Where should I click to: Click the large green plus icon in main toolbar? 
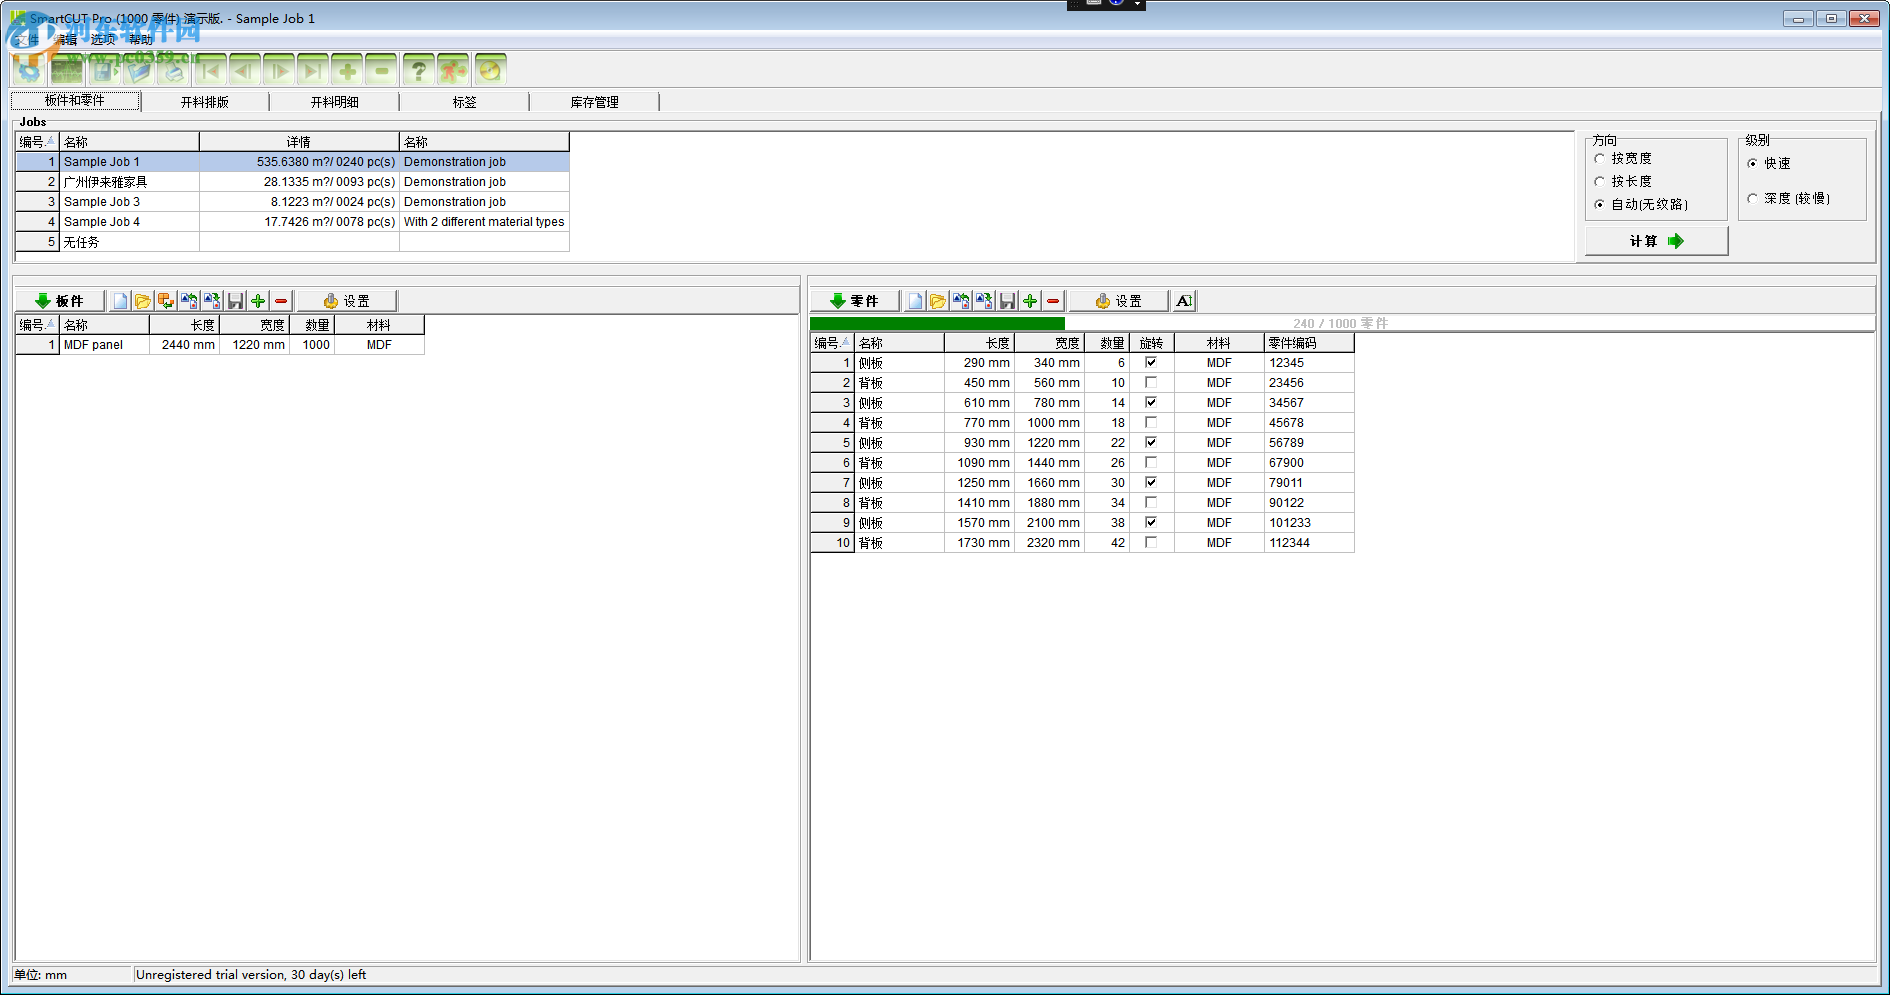pyautogui.click(x=347, y=70)
